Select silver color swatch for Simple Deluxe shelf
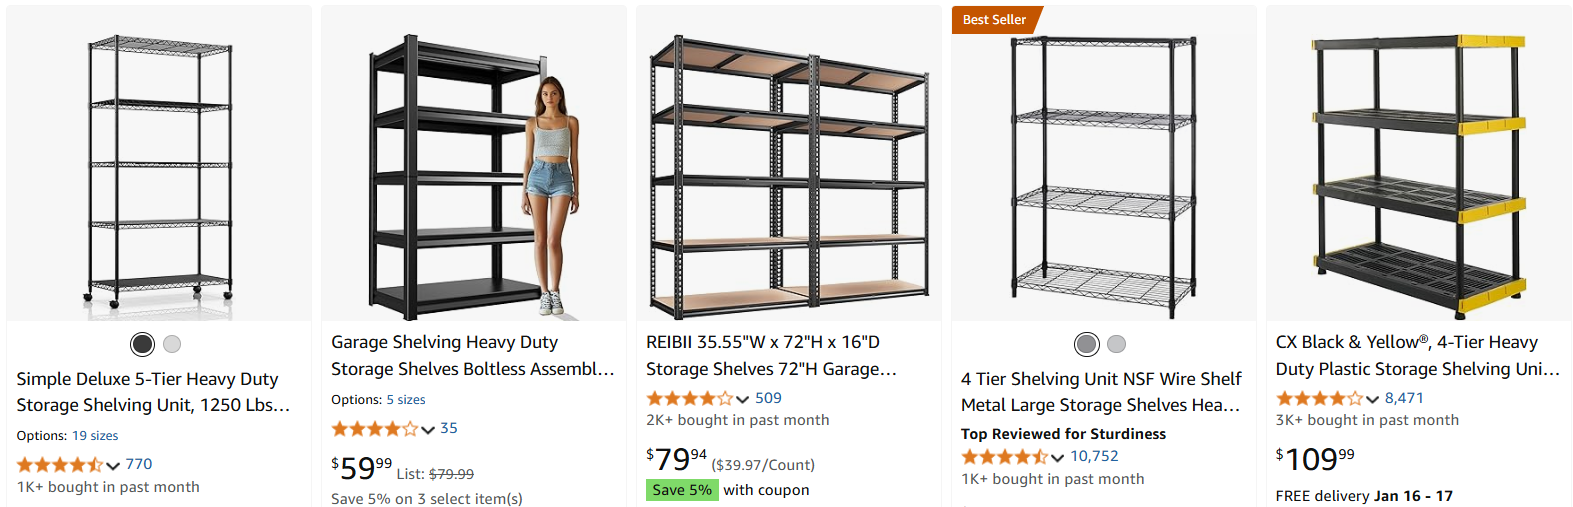1573x507 pixels. (172, 344)
